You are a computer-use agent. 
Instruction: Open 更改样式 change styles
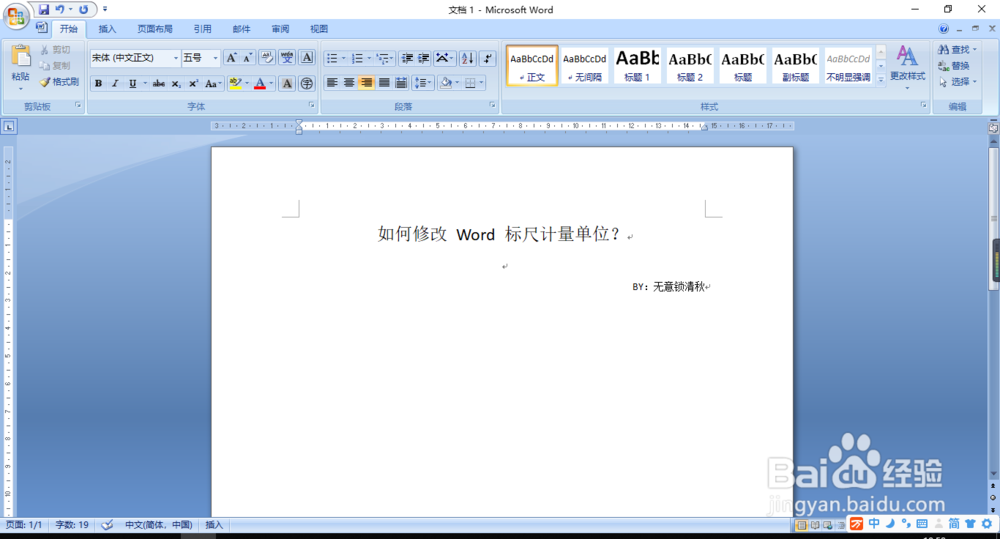point(908,66)
